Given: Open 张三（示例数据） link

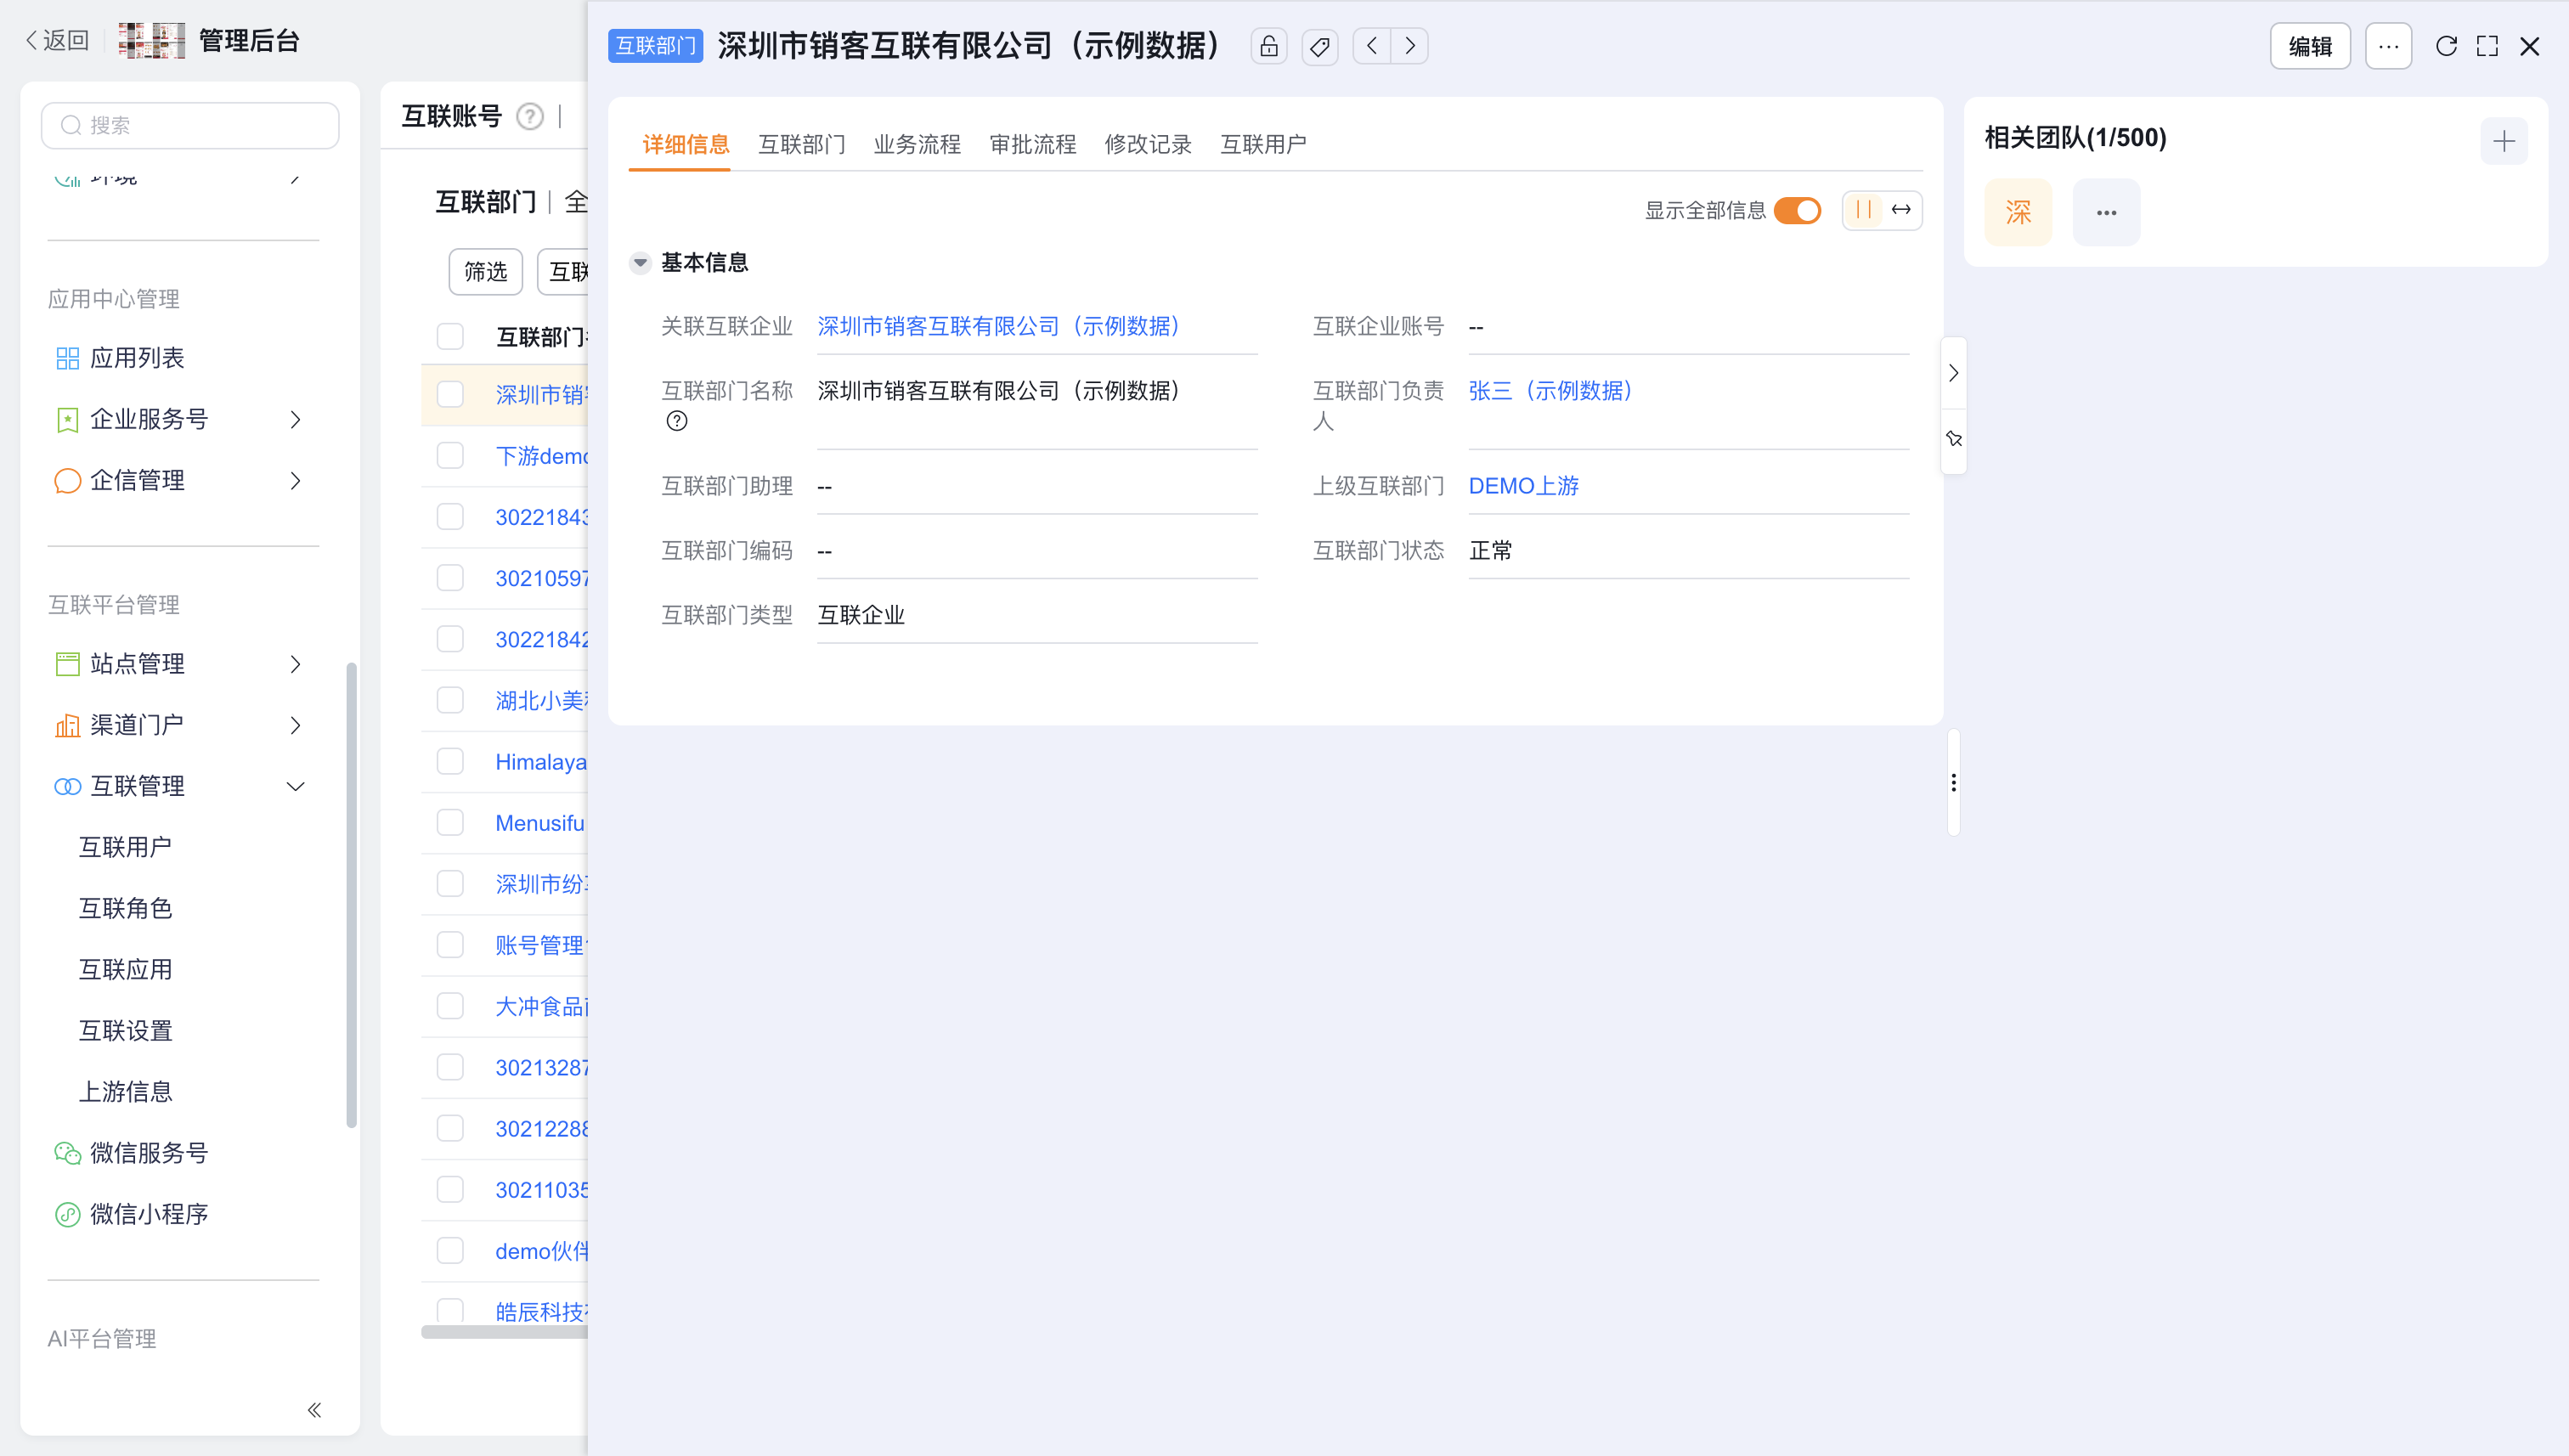Looking at the screenshot, I should click(1550, 391).
